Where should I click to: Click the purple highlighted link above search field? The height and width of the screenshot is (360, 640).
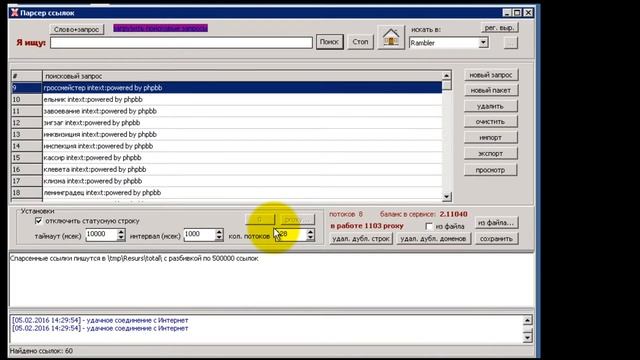160,28
